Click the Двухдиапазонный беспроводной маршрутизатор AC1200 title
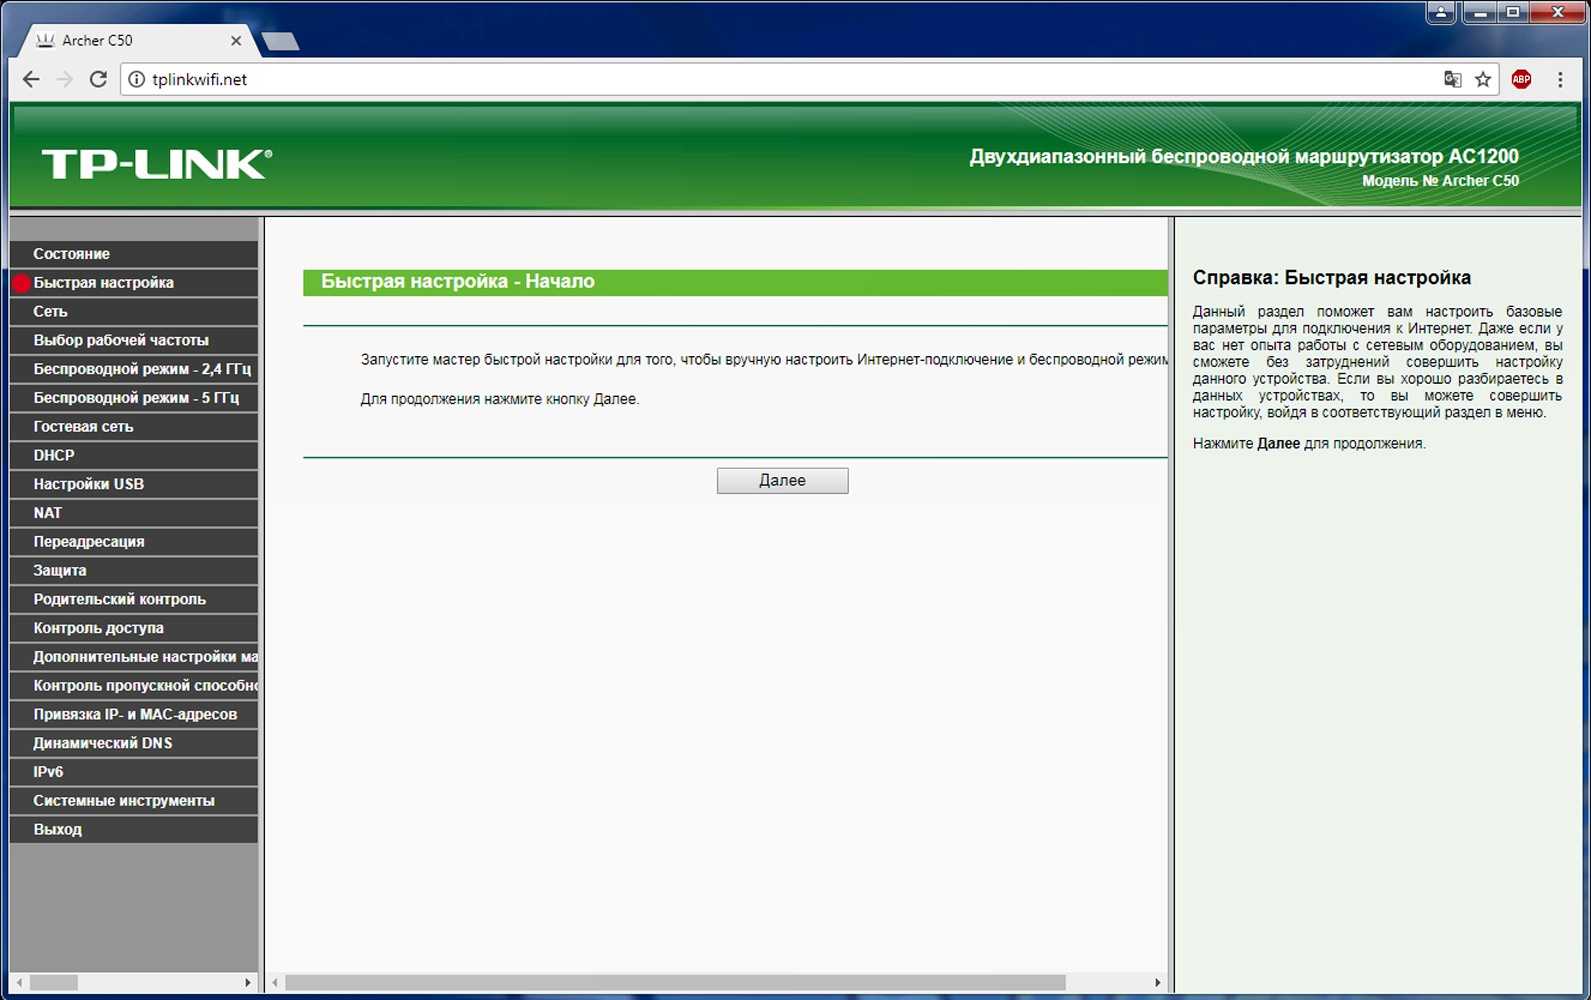Viewport: 1591px width, 1000px height. point(1244,157)
